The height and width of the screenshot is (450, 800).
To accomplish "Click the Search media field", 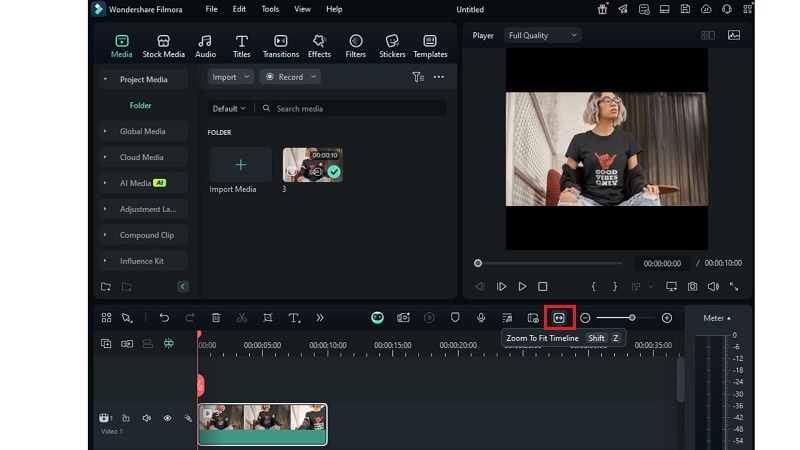I will coord(352,109).
